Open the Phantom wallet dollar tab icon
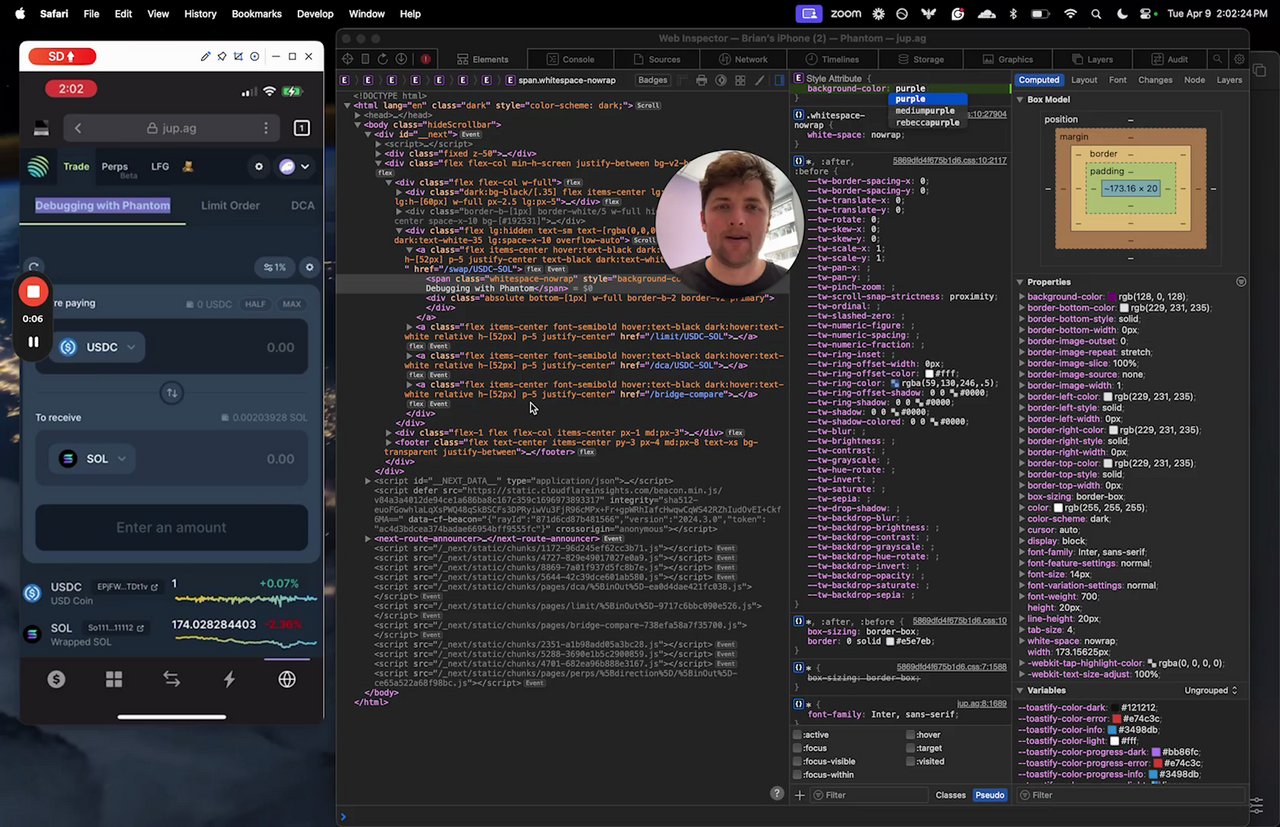Screen dimensions: 1280x827 [x=56, y=679]
